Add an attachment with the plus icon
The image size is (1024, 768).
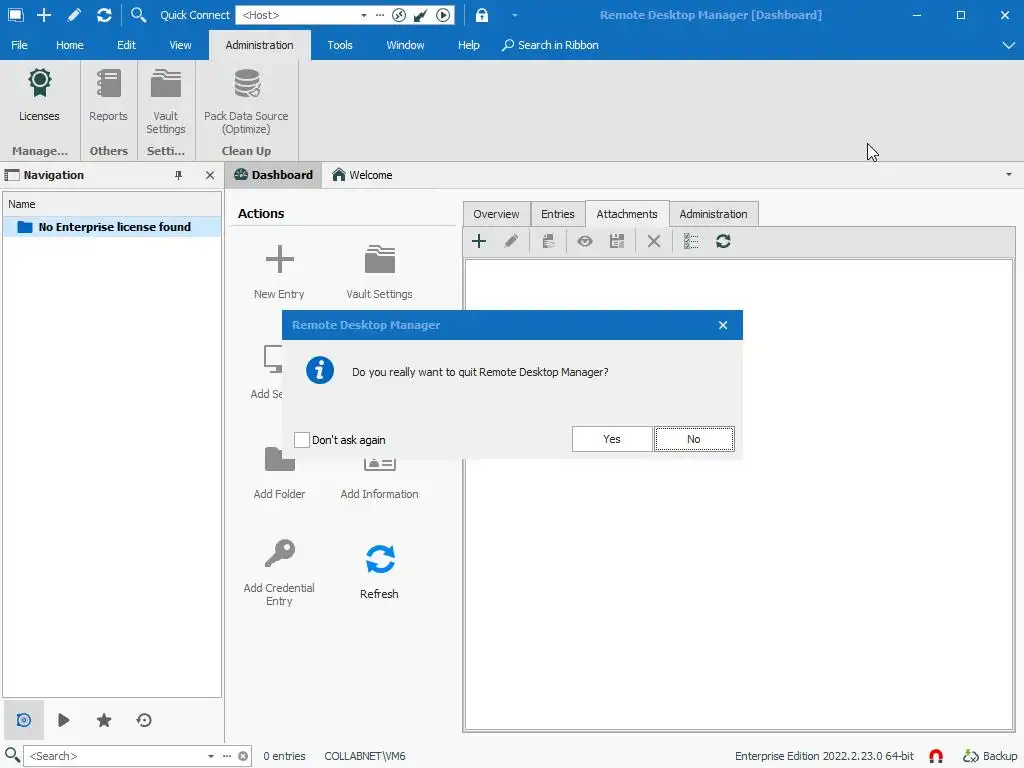click(x=479, y=241)
